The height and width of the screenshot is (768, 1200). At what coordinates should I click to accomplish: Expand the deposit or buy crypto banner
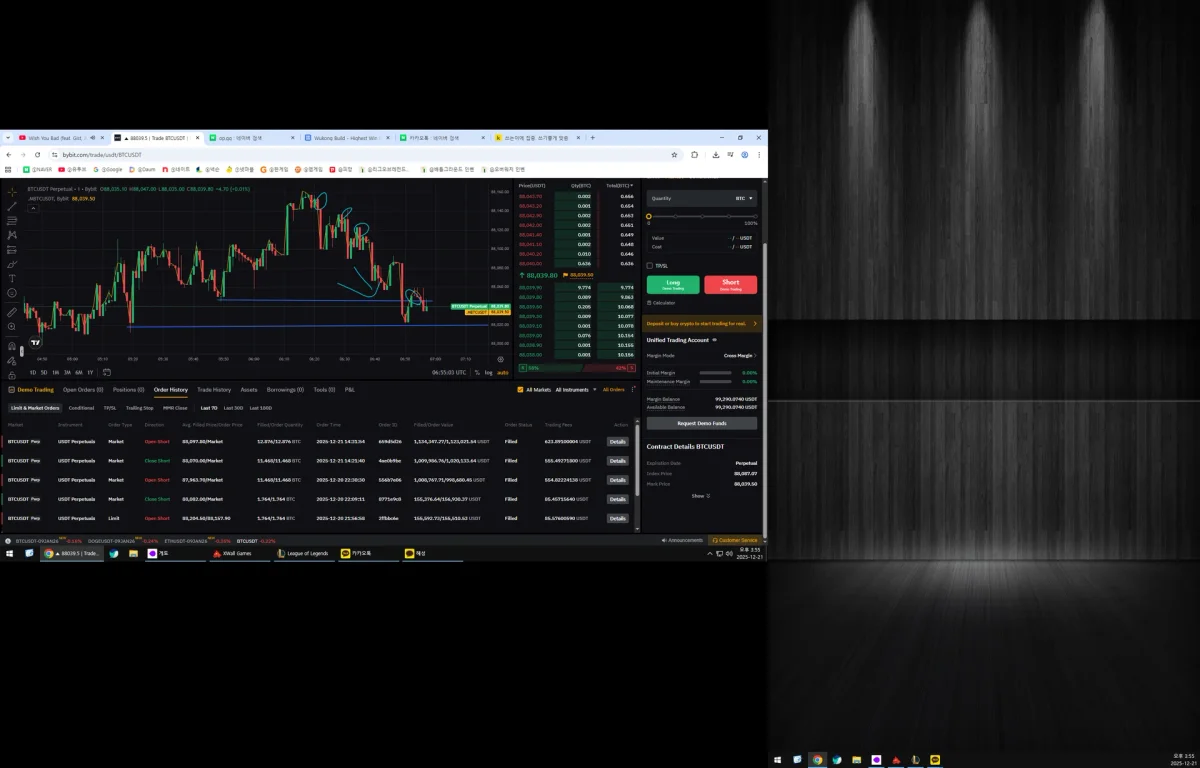tap(703, 324)
